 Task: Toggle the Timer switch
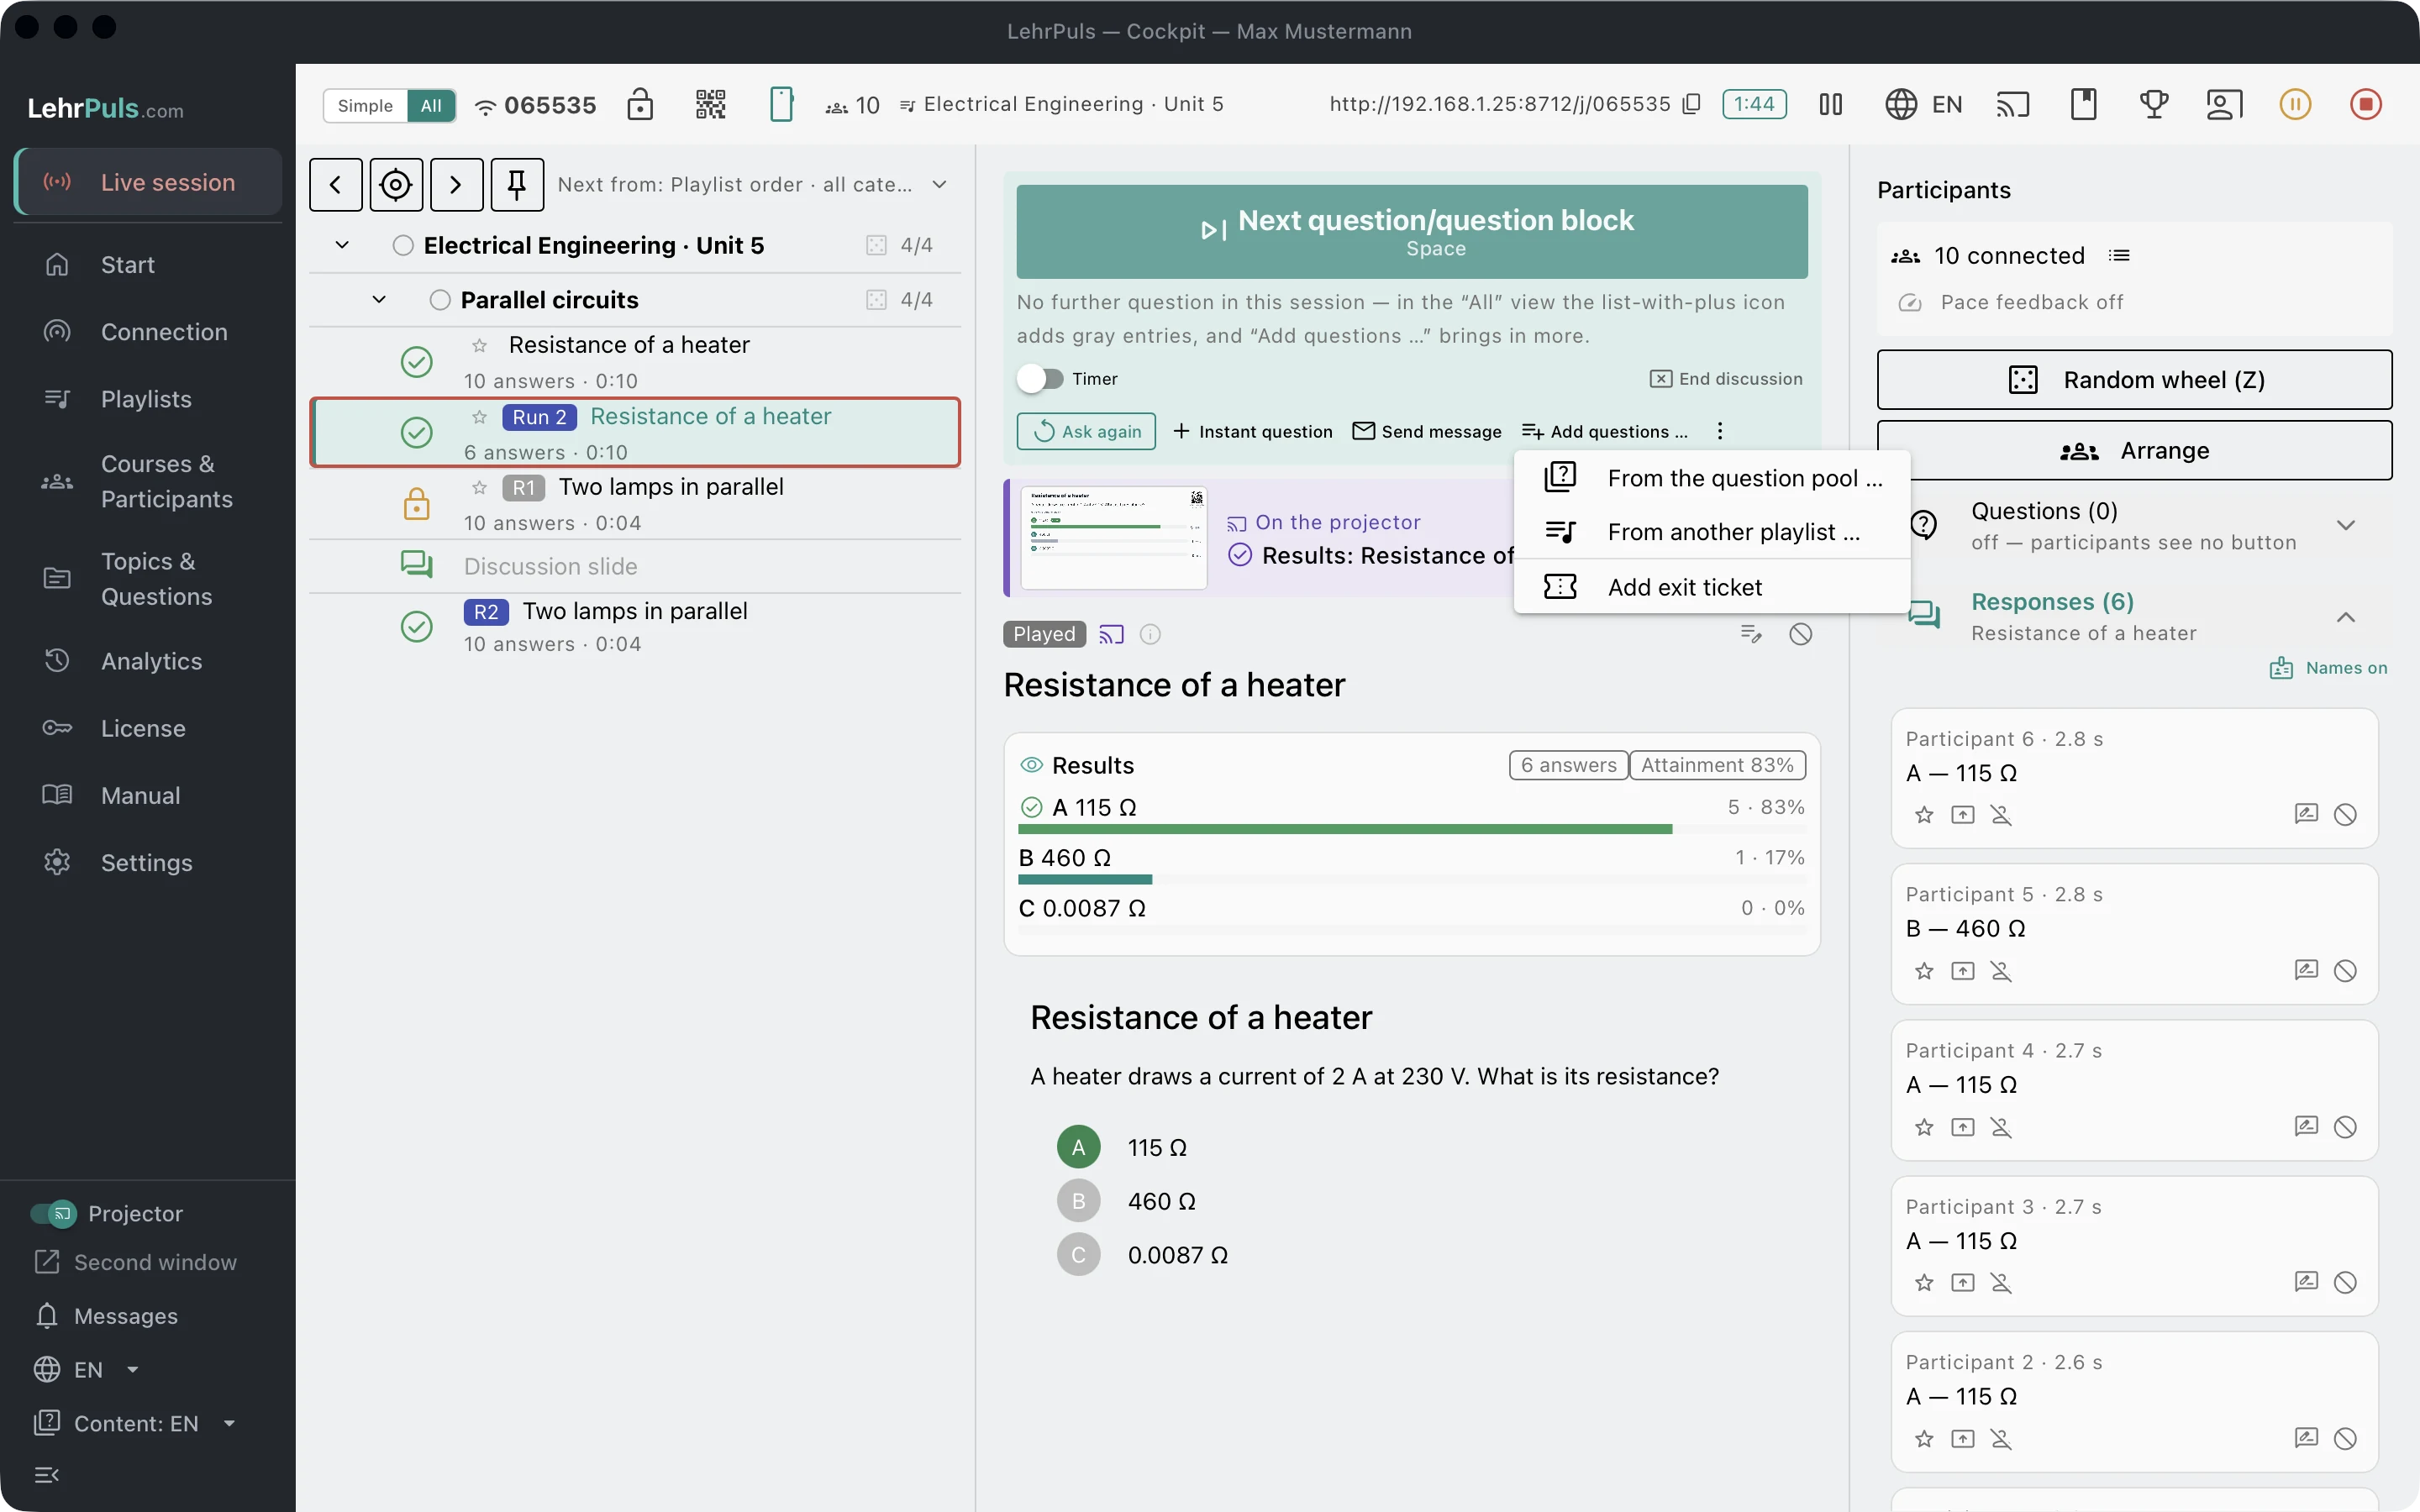(x=1041, y=379)
